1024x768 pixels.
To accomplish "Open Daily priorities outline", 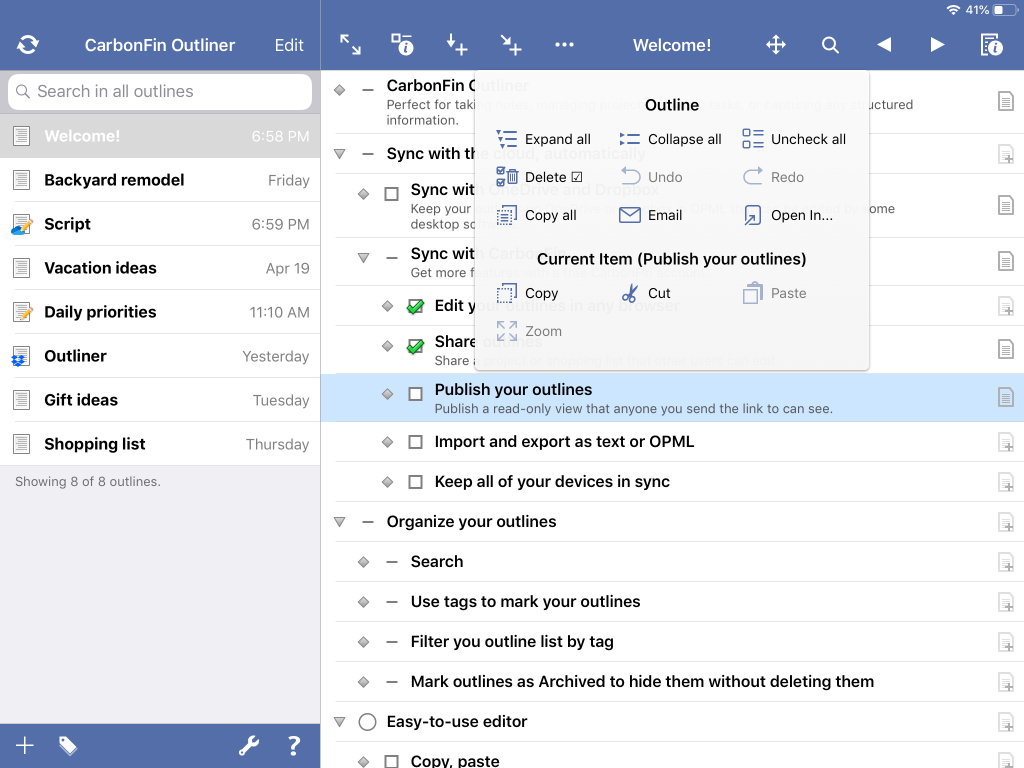I will tap(160, 312).
